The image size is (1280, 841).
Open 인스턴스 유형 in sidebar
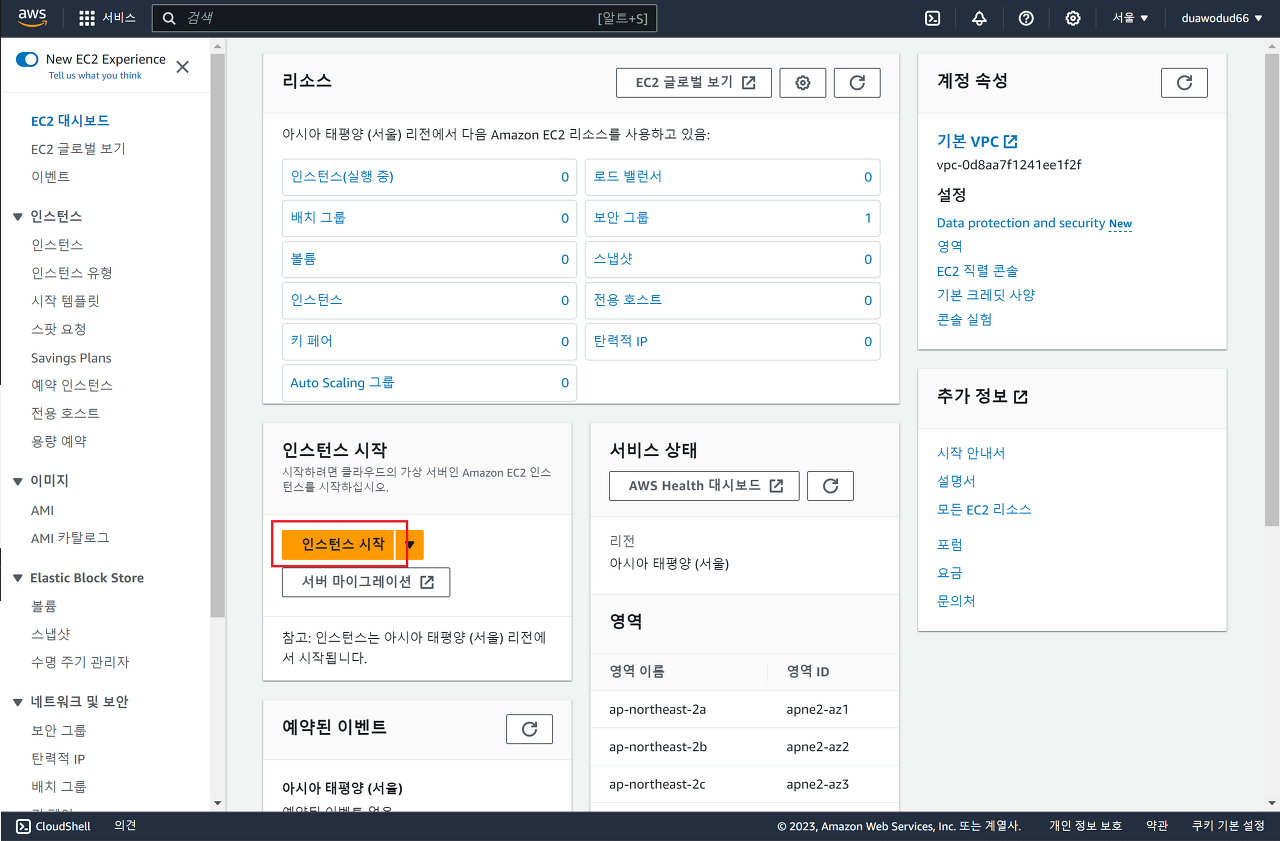72,273
